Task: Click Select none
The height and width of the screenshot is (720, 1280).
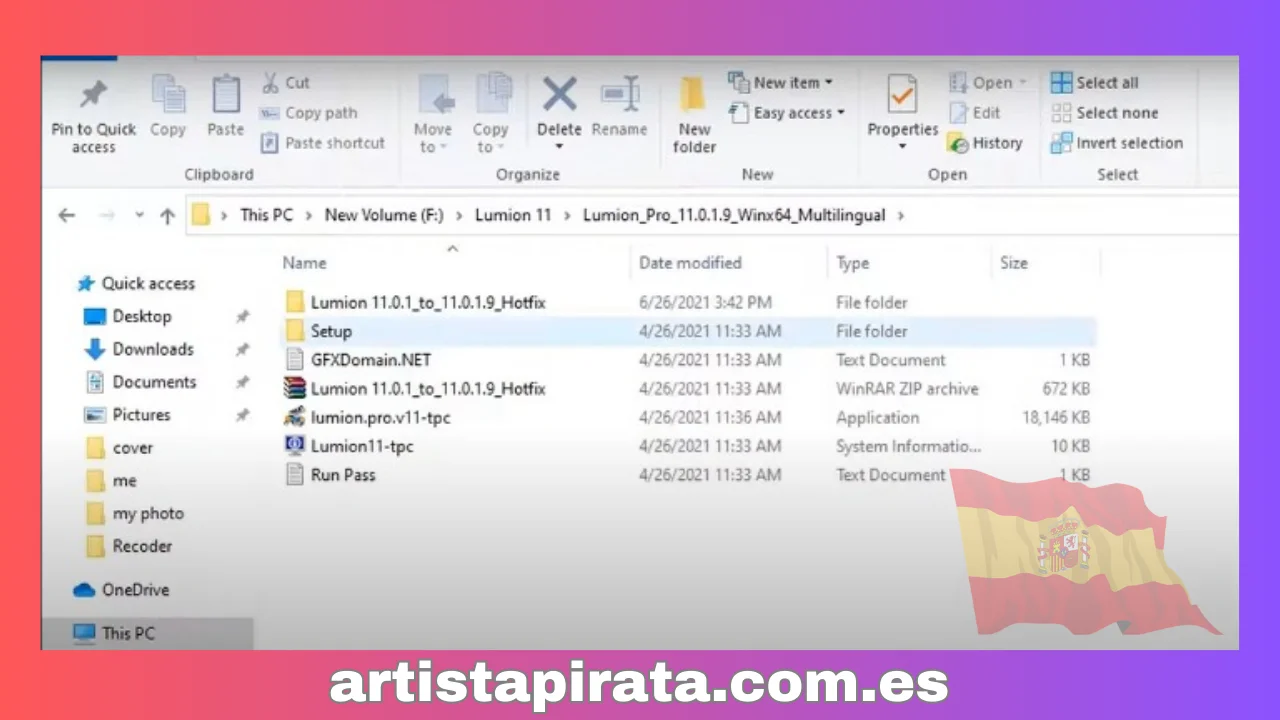Action: coord(1105,113)
